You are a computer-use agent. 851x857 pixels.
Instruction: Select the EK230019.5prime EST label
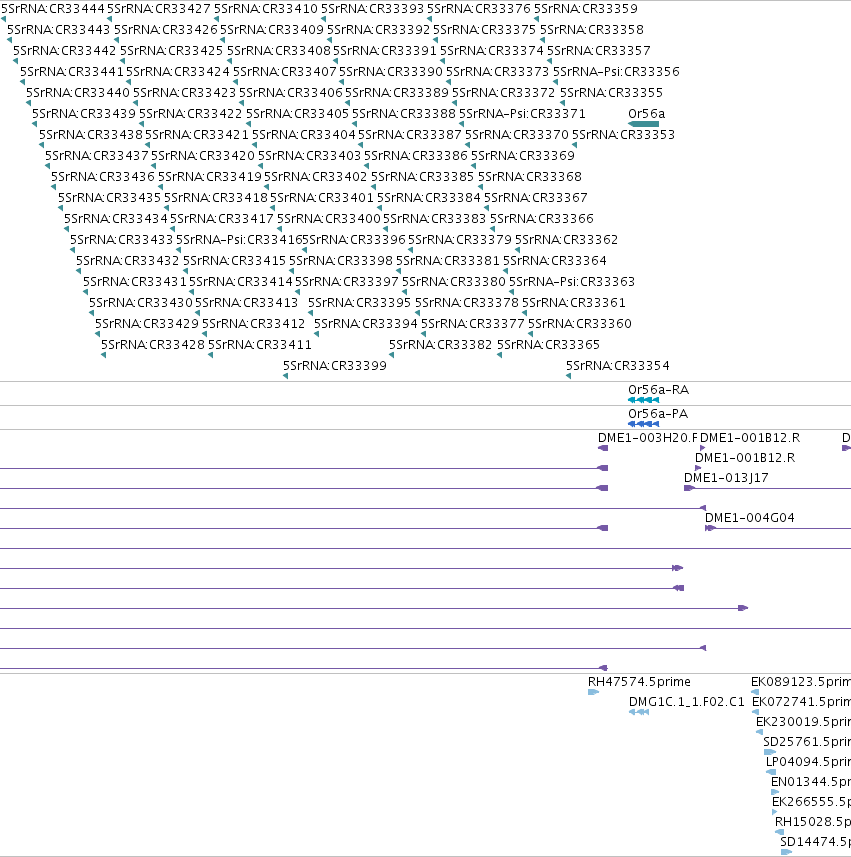tap(803, 721)
